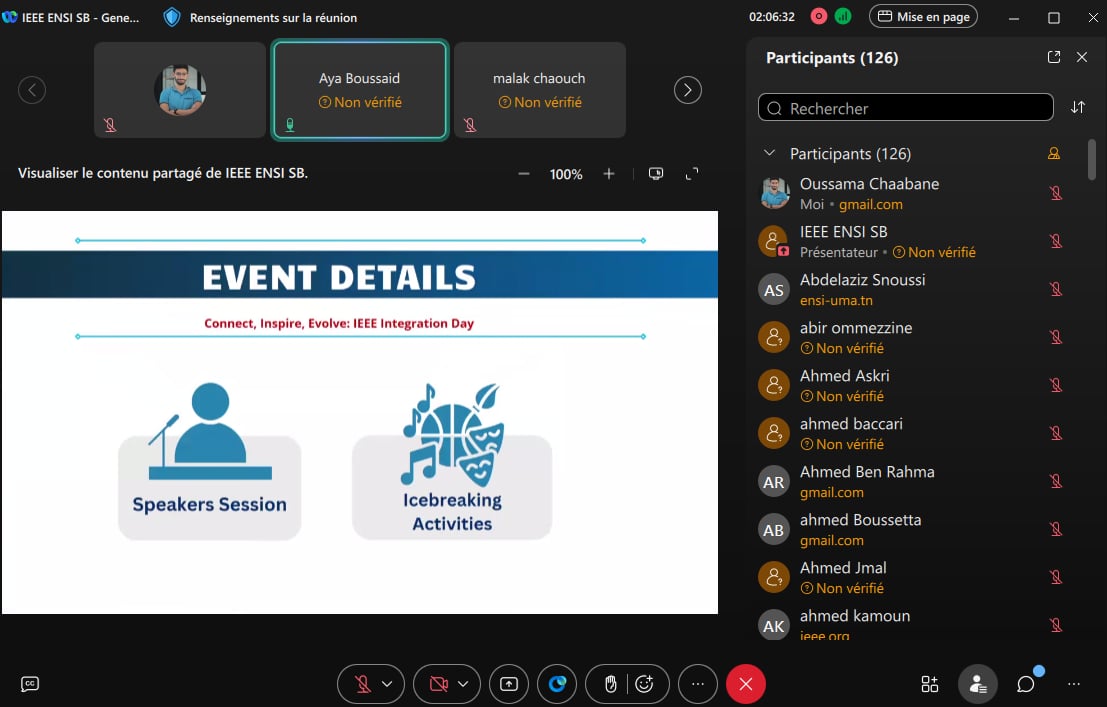
Task: Show next video thumbnails
Action: tap(688, 90)
